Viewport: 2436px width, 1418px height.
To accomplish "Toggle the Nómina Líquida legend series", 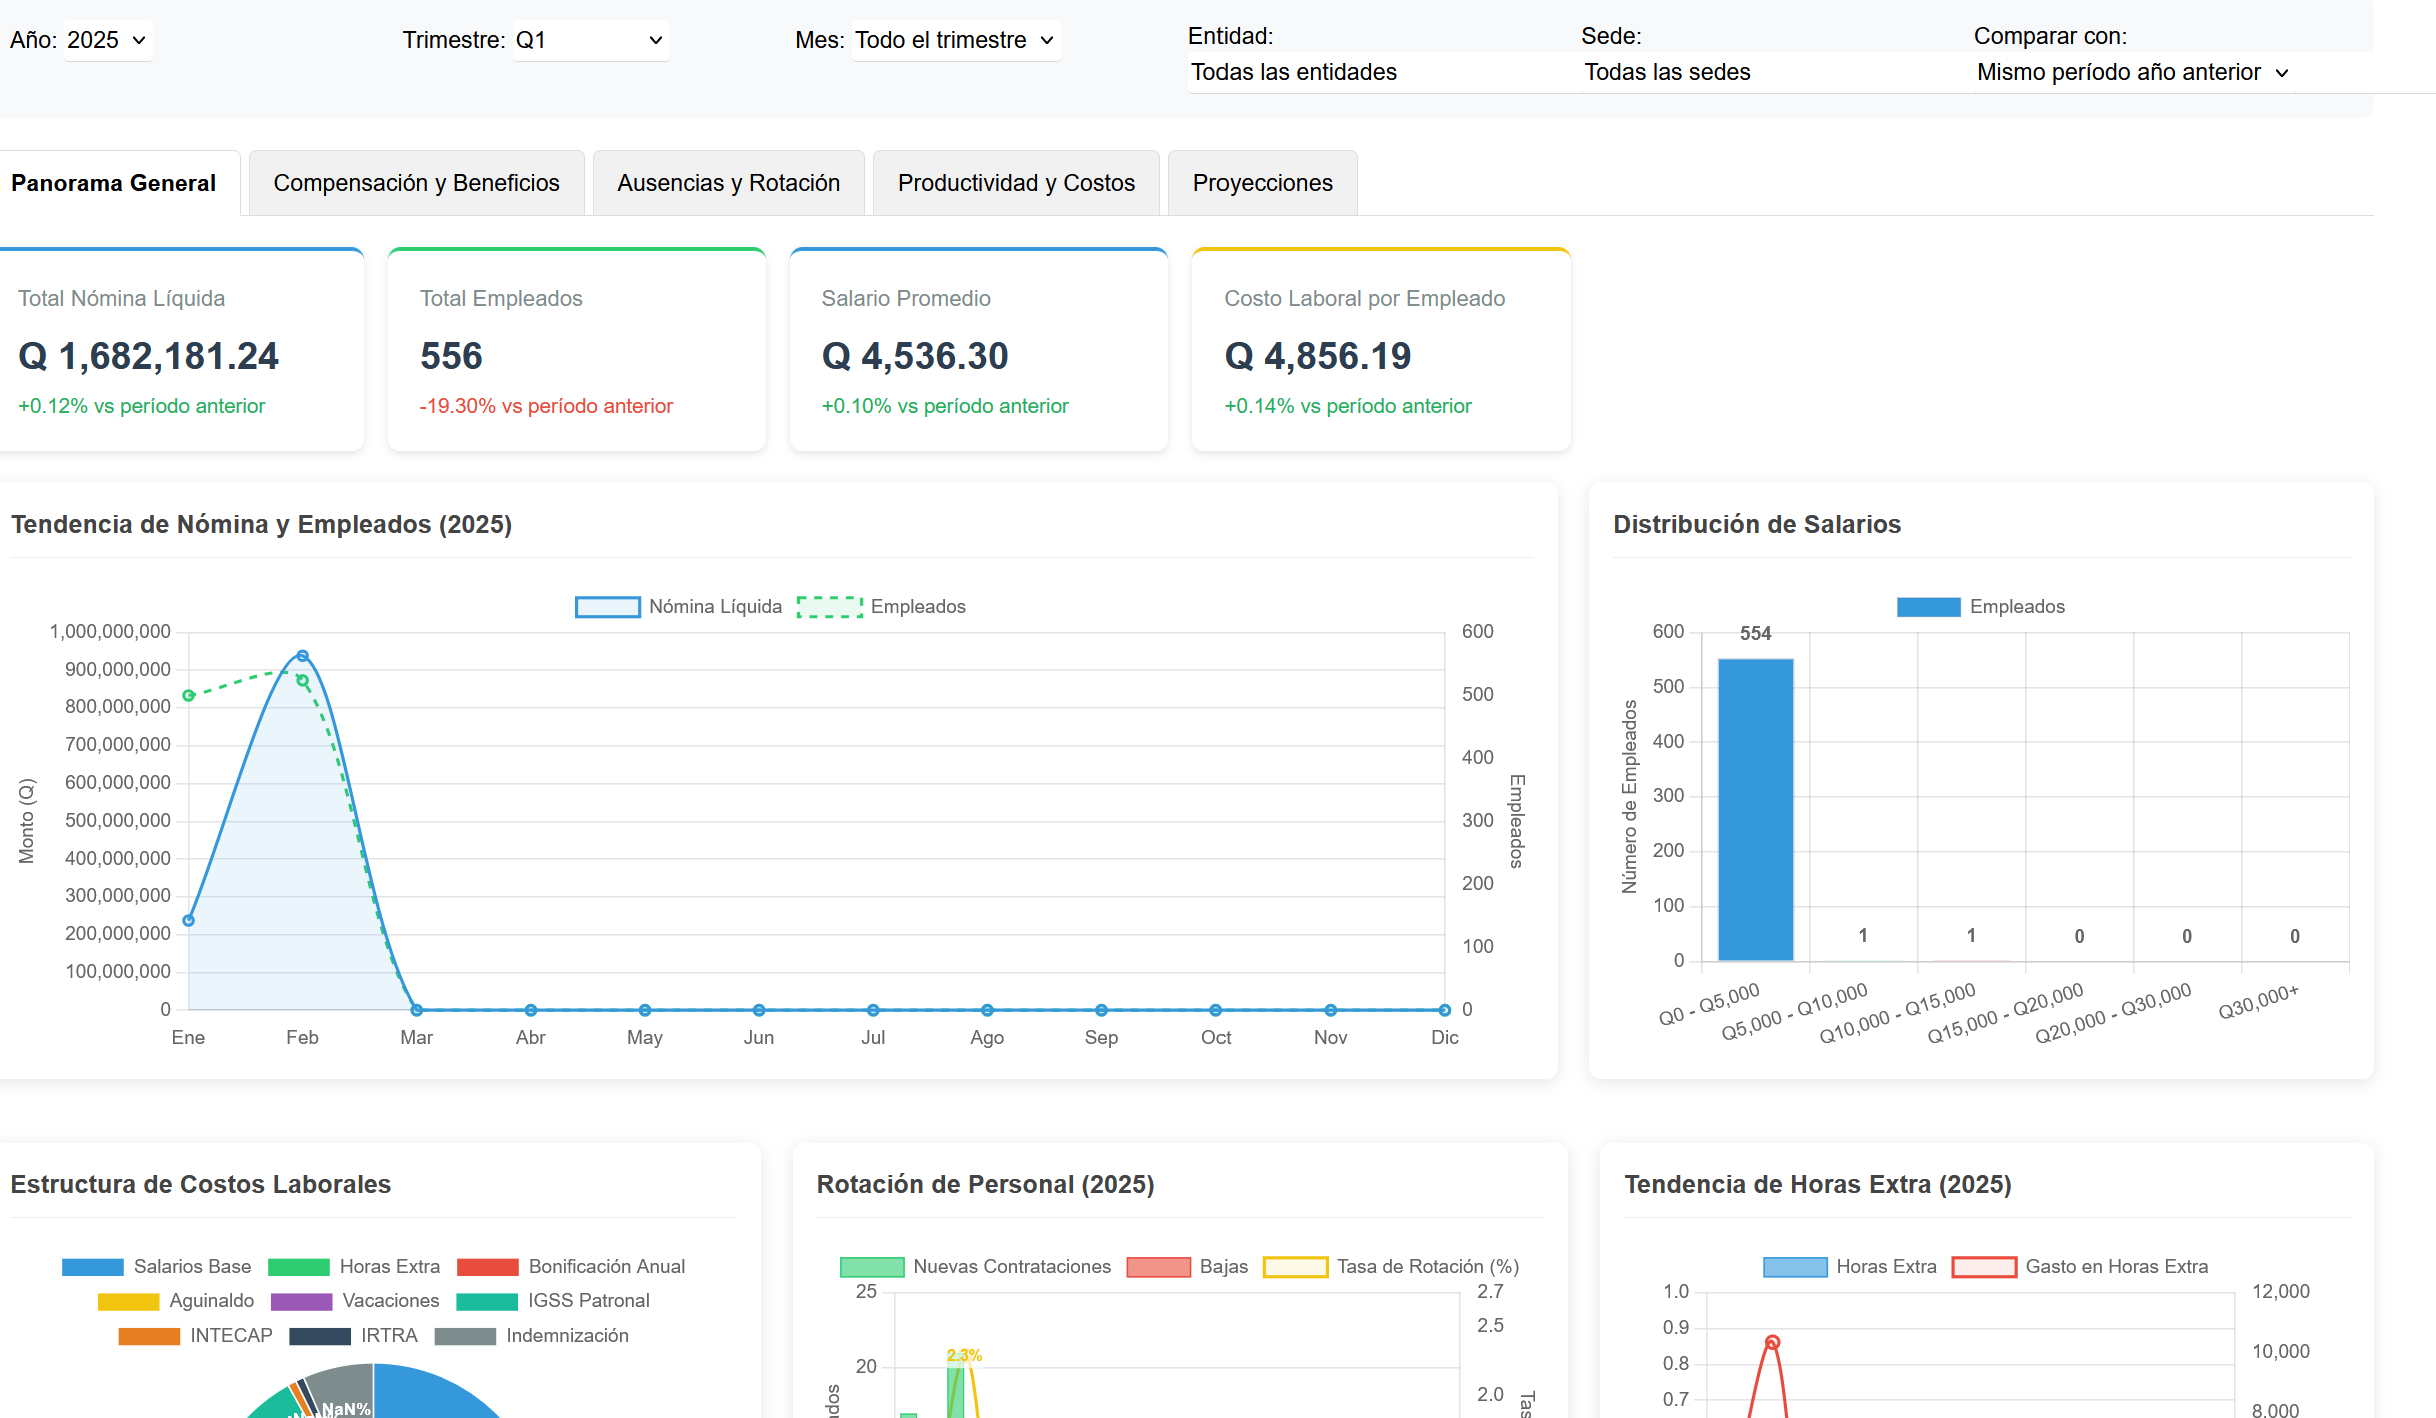I will [x=678, y=607].
